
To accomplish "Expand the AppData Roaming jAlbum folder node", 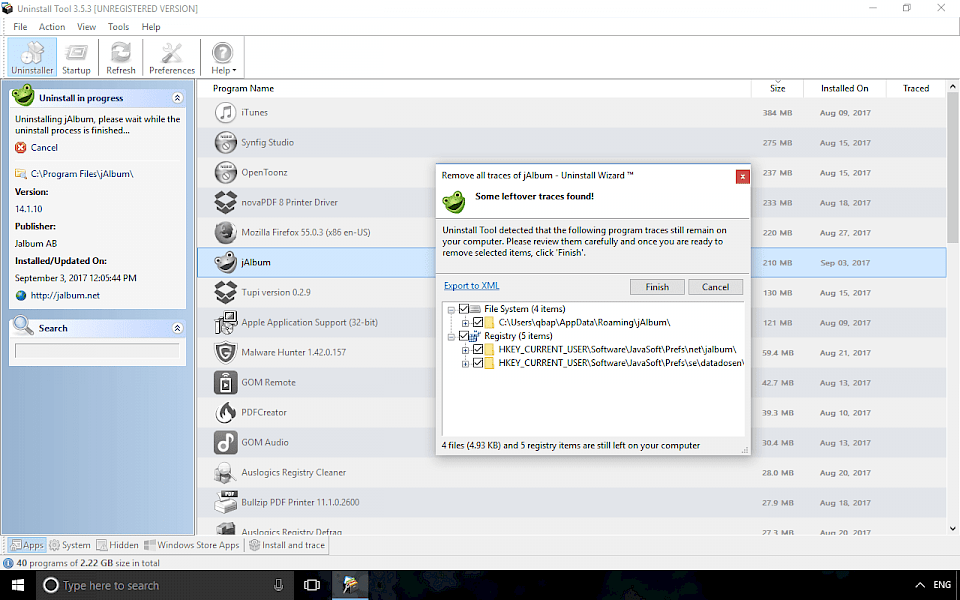I will pyautogui.click(x=465, y=323).
